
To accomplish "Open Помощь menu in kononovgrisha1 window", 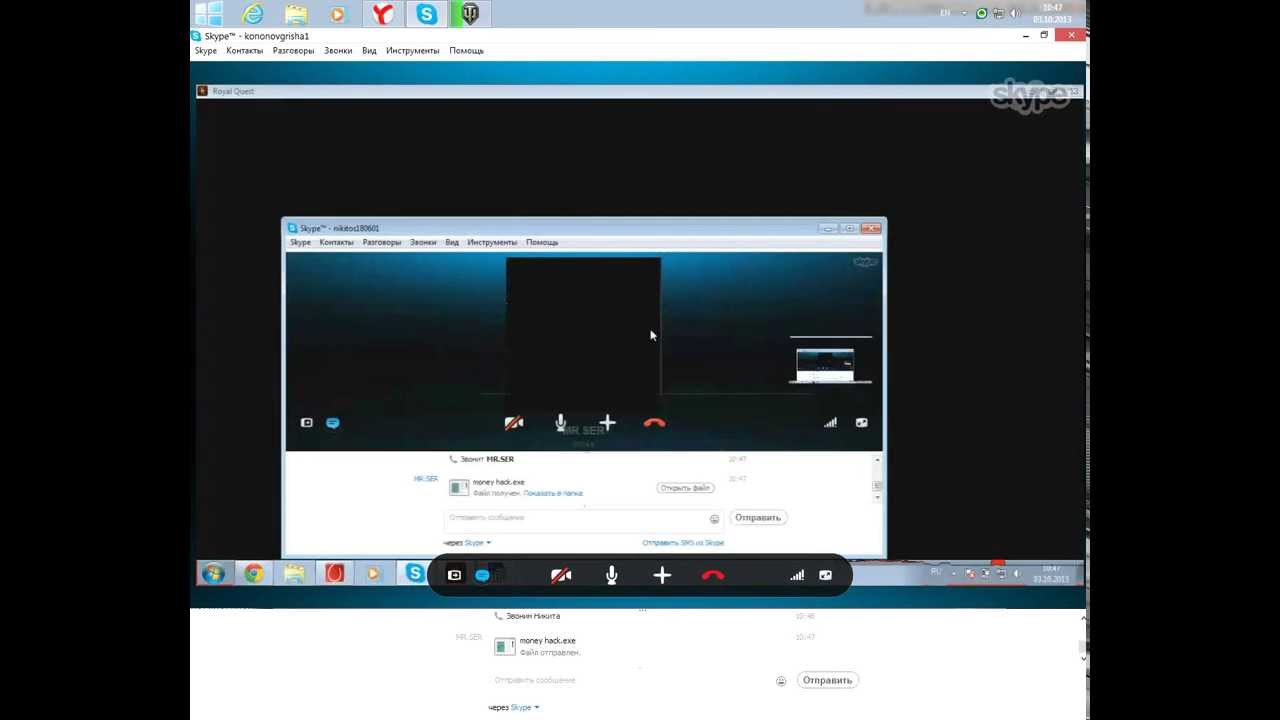I will coord(466,50).
